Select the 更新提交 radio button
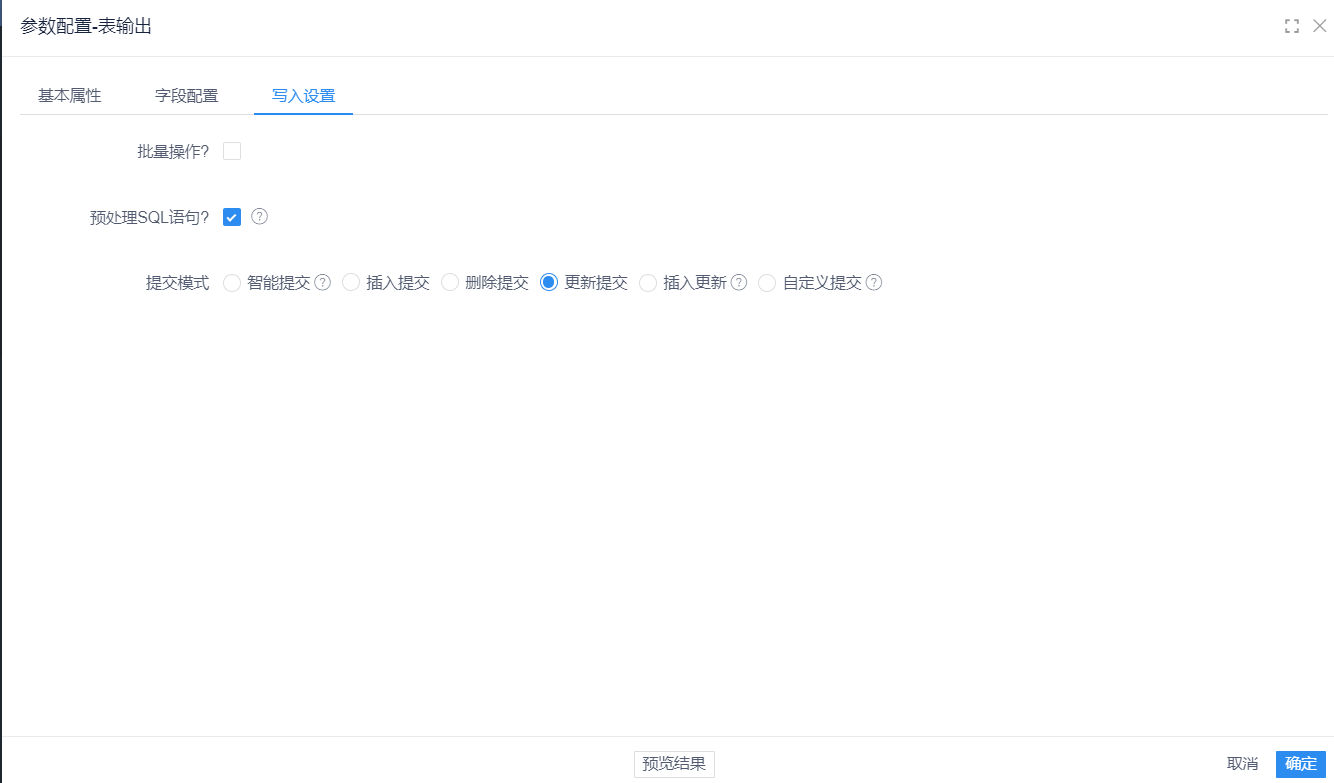Screen dimensions: 1334x783 (549, 283)
